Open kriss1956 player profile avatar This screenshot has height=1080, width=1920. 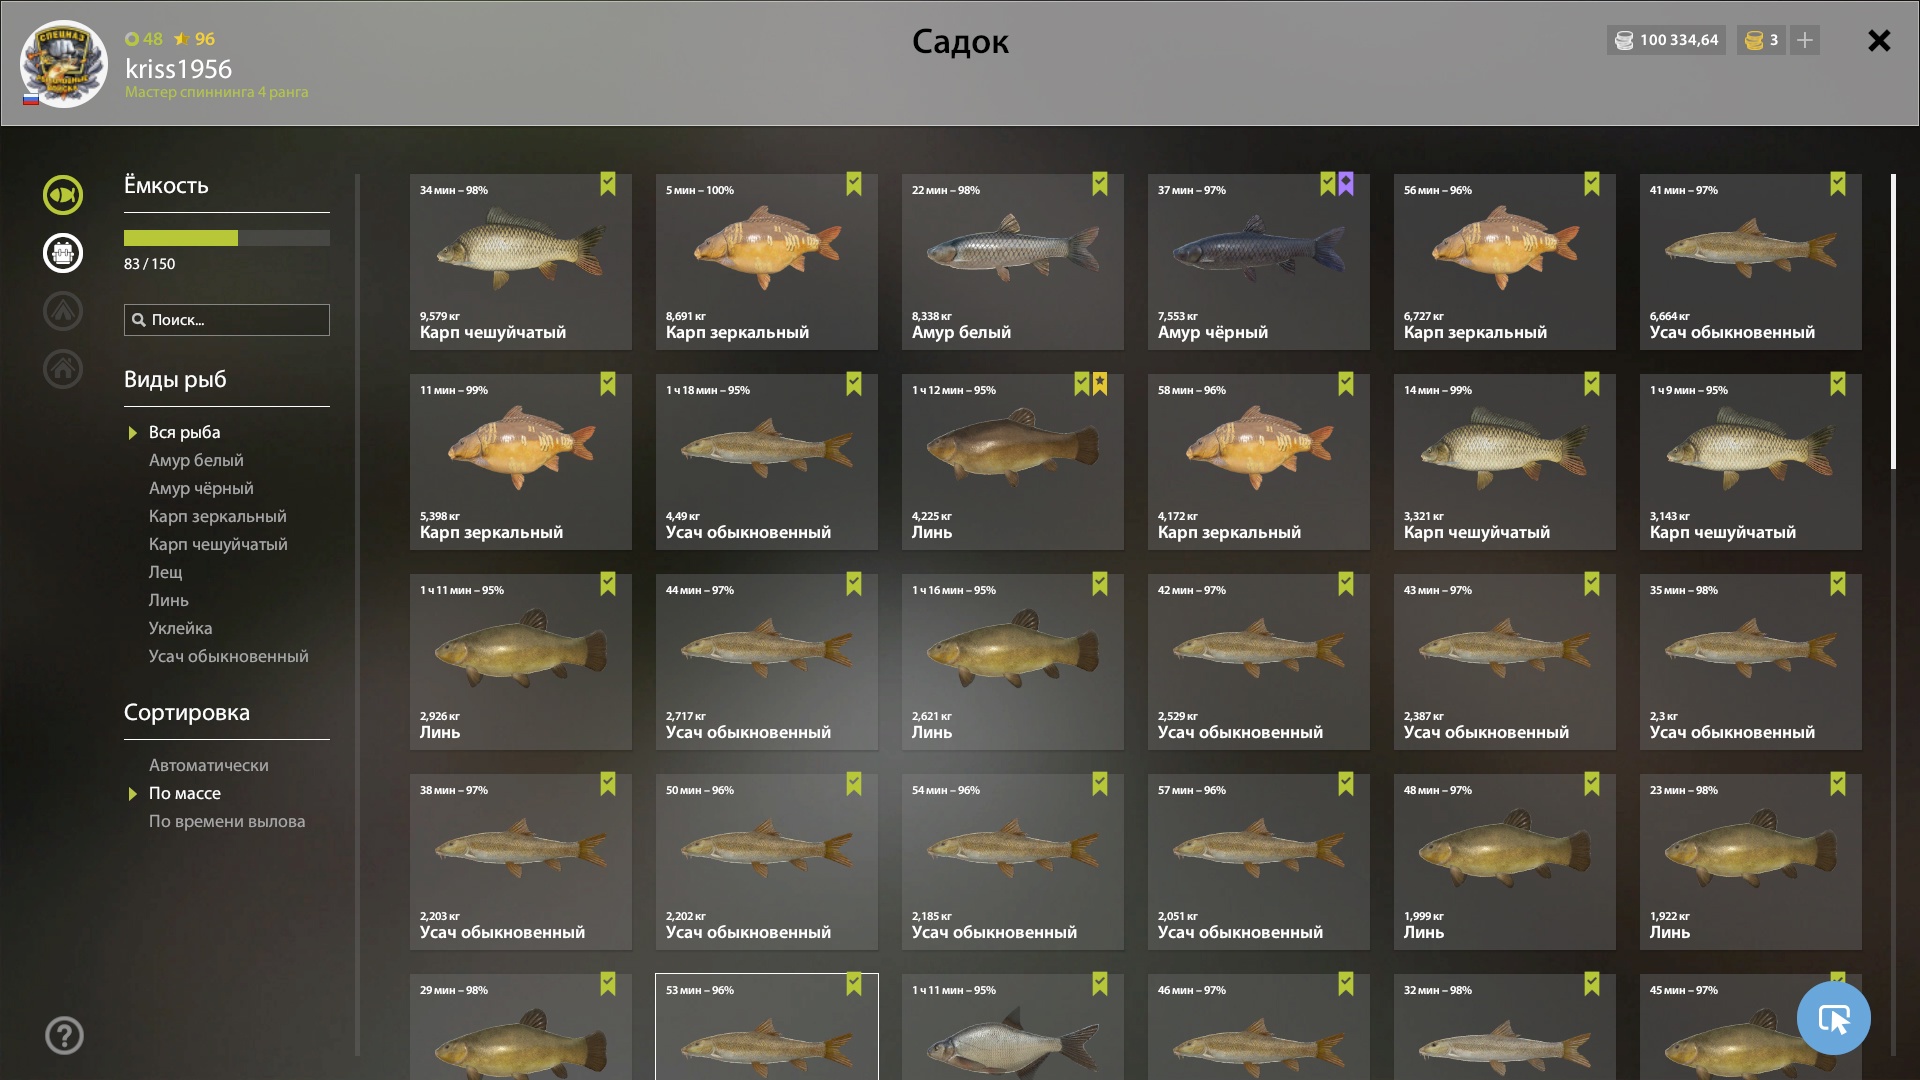click(64, 64)
